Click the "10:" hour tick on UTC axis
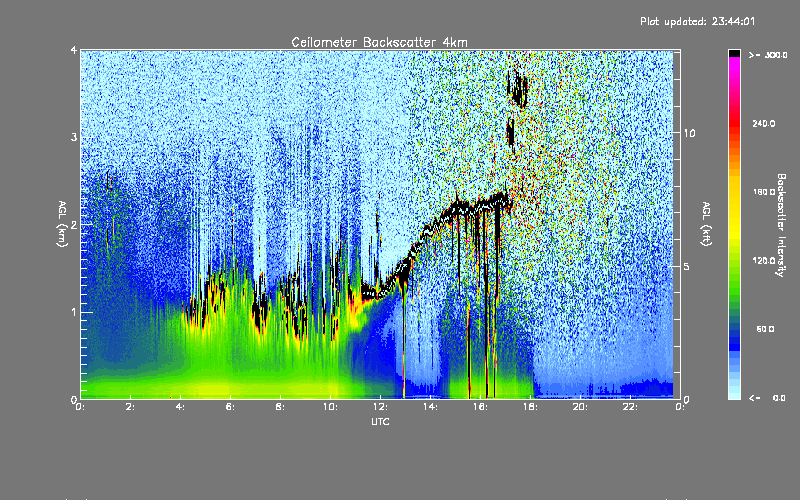The width and height of the screenshot is (800, 500). [x=331, y=407]
